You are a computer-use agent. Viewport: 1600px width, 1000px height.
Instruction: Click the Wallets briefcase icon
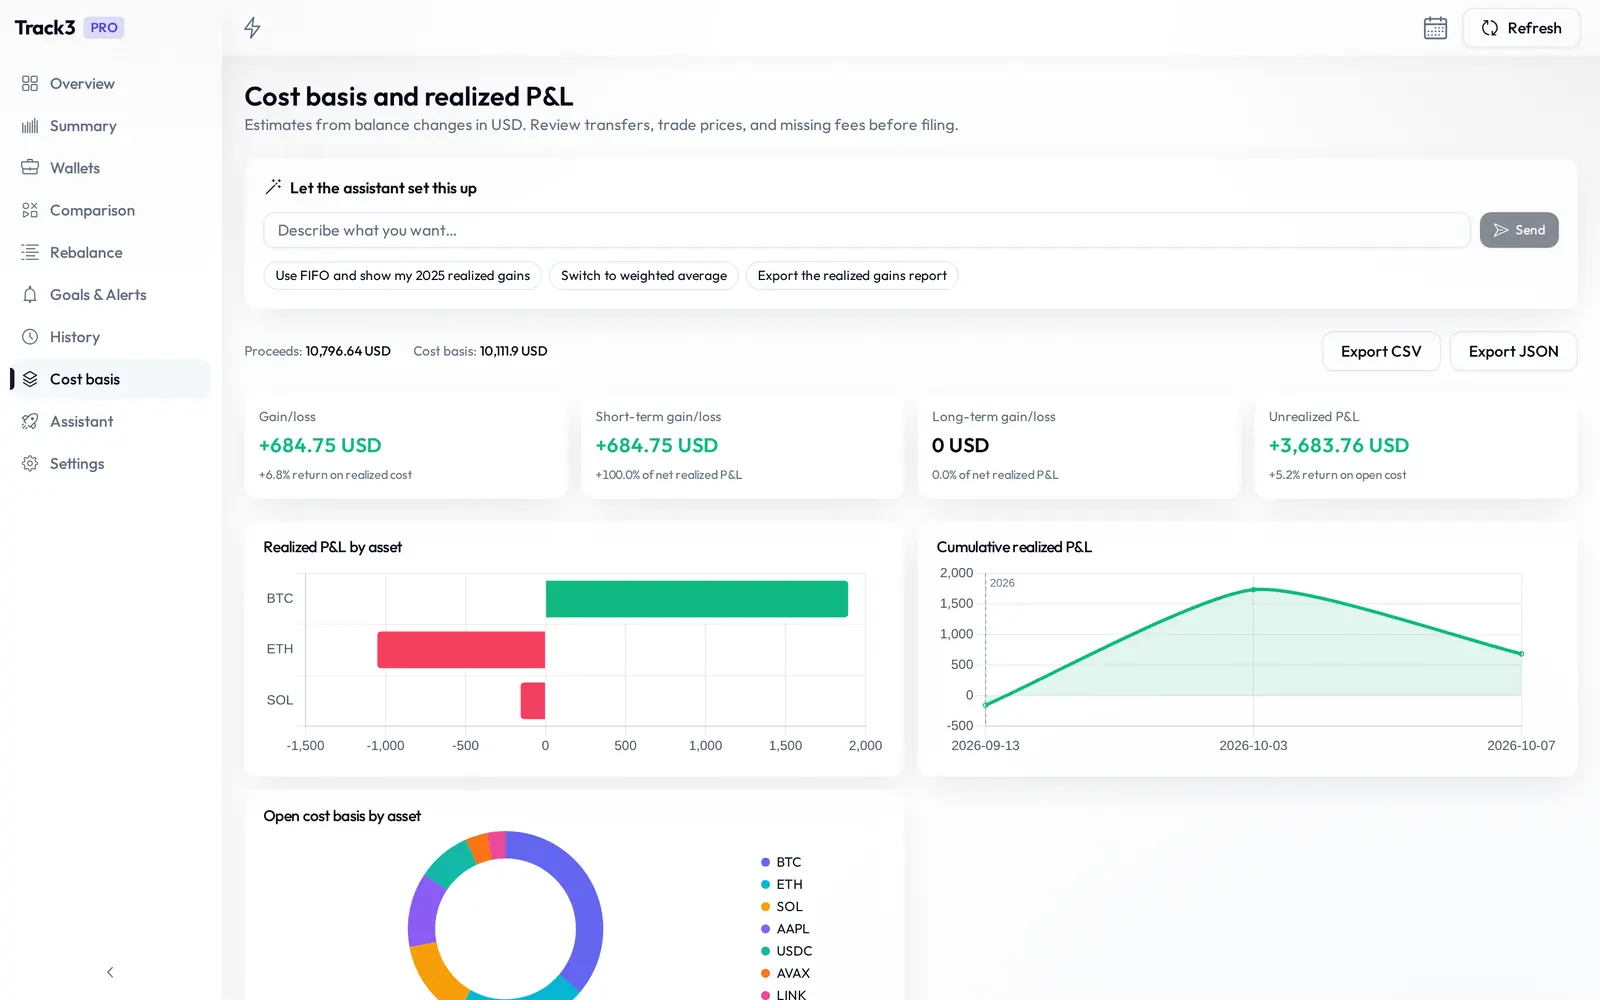point(30,168)
